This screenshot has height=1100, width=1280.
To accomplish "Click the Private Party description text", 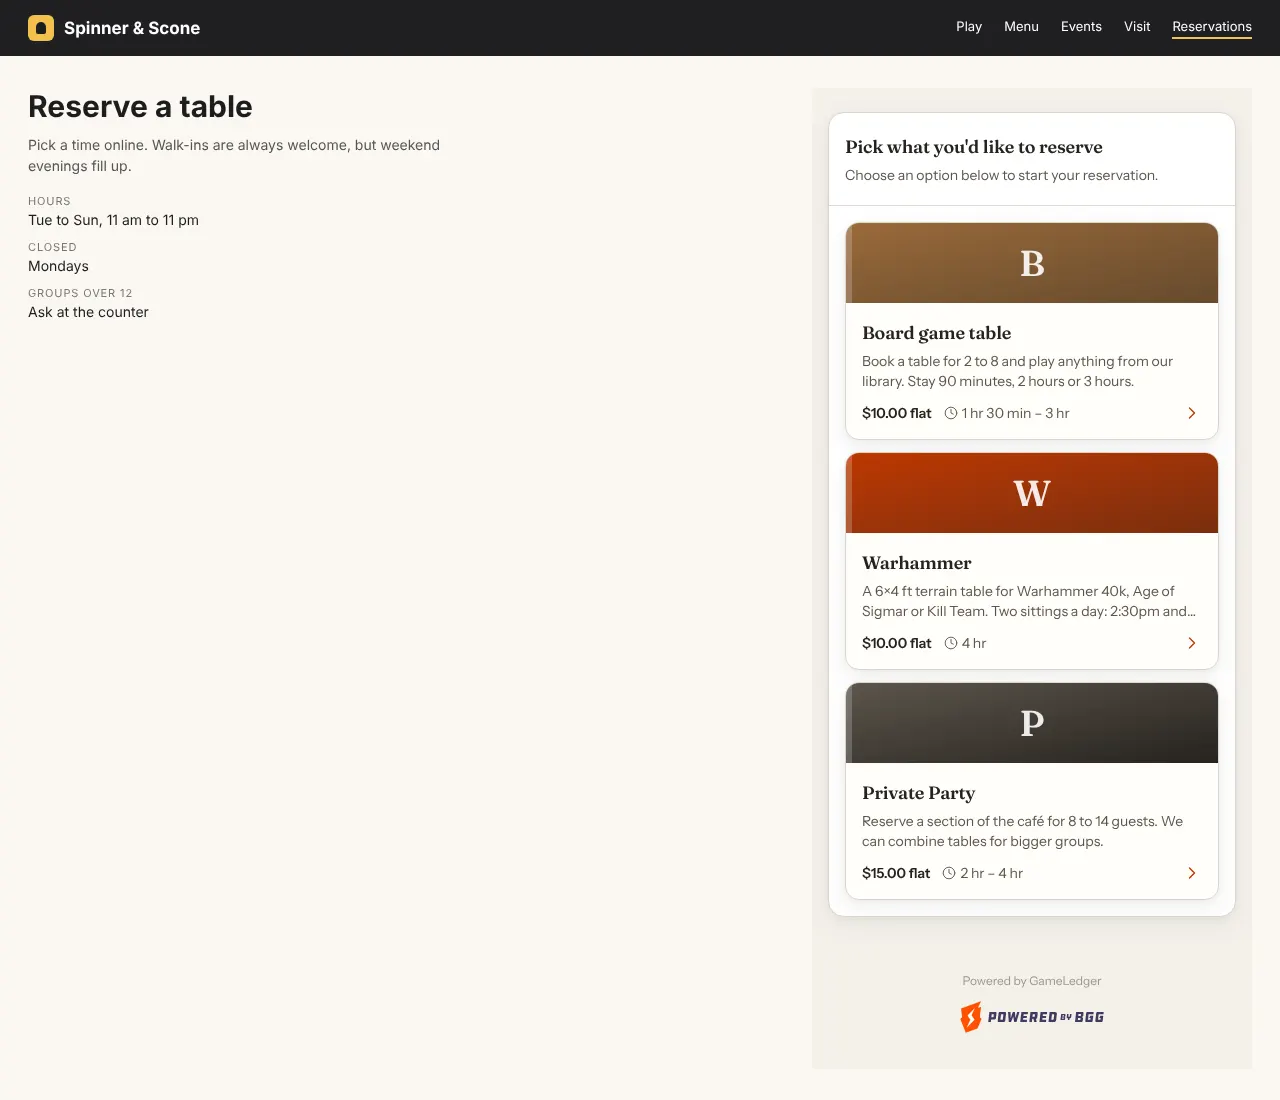I will coord(1022,831).
